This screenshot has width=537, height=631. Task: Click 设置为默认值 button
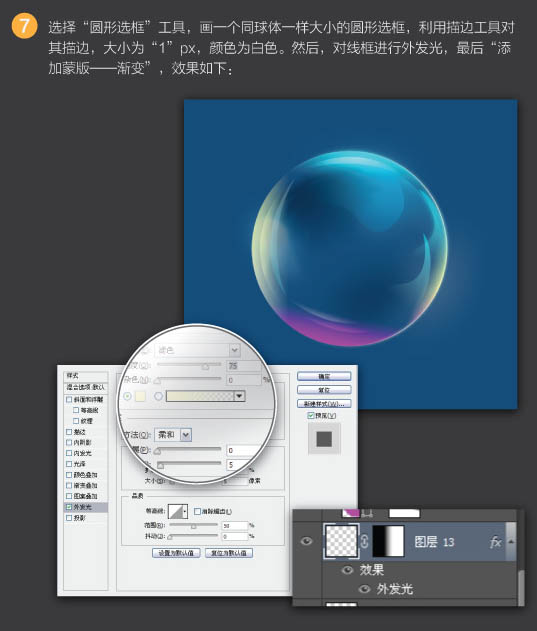[176, 553]
